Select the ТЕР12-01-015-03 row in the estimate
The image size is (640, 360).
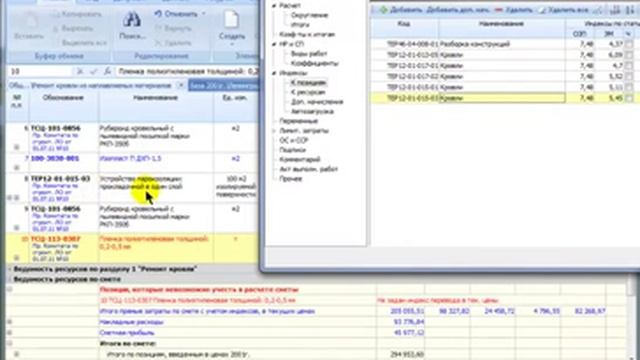pos(132,188)
